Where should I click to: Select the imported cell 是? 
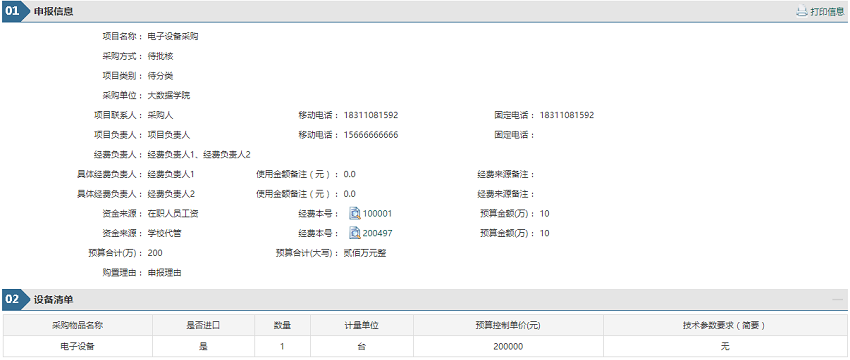203,346
